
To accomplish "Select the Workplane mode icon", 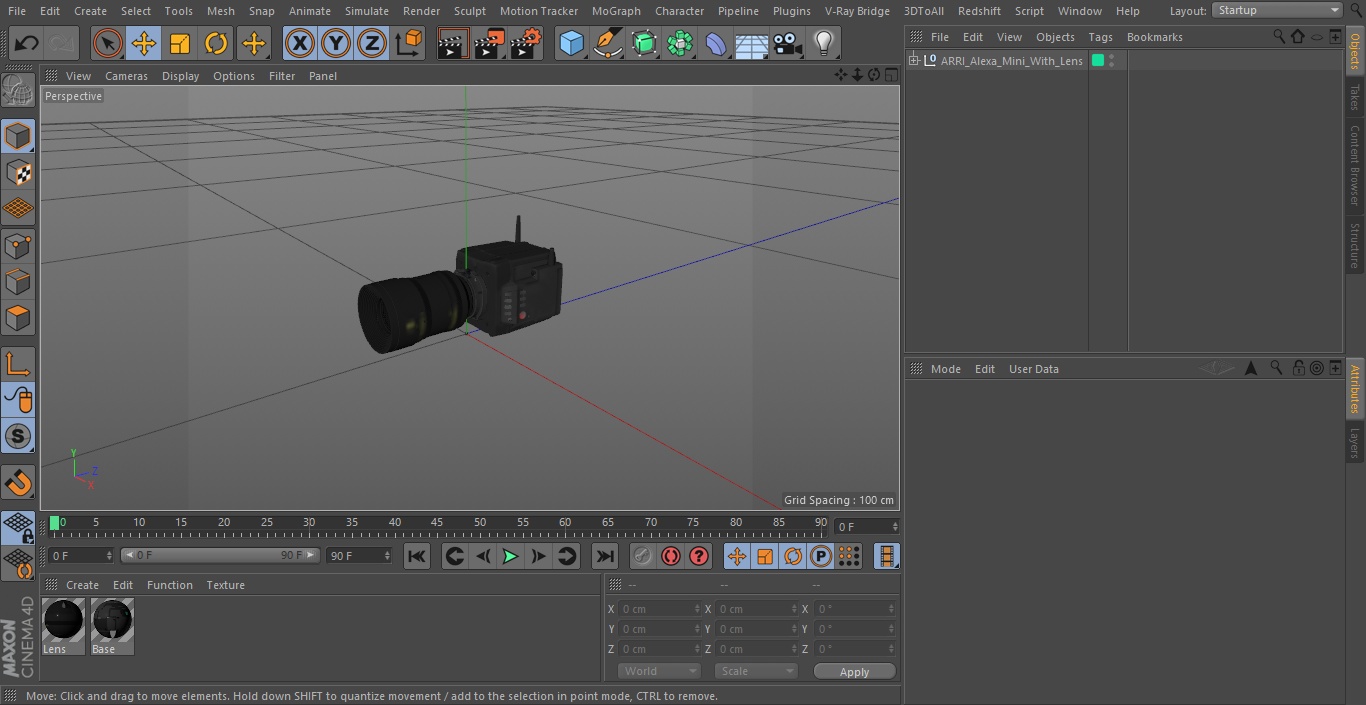I will point(18,209).
